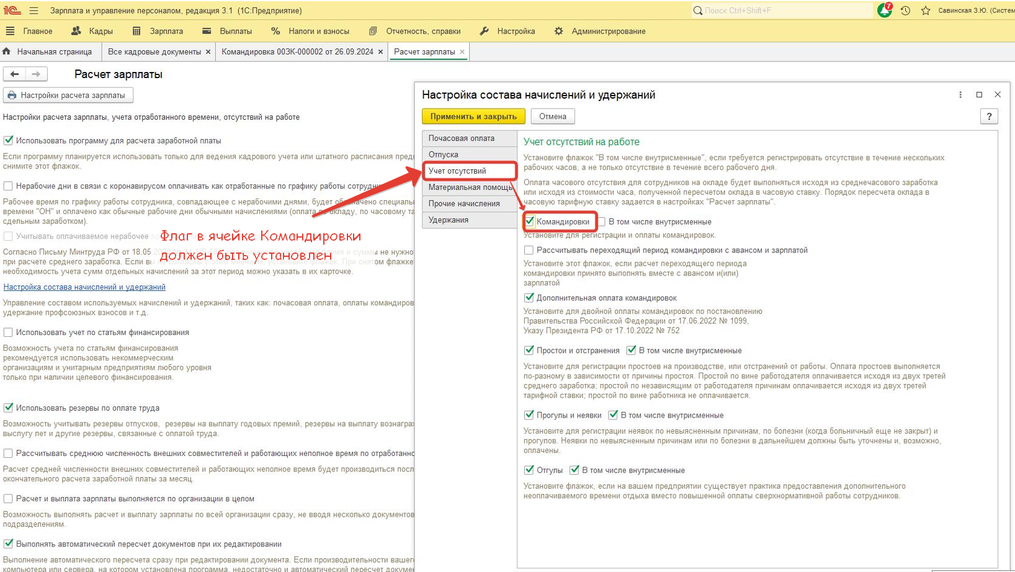Select Почасовая оплата section
Screen dimensions: 1015x572
462,138
